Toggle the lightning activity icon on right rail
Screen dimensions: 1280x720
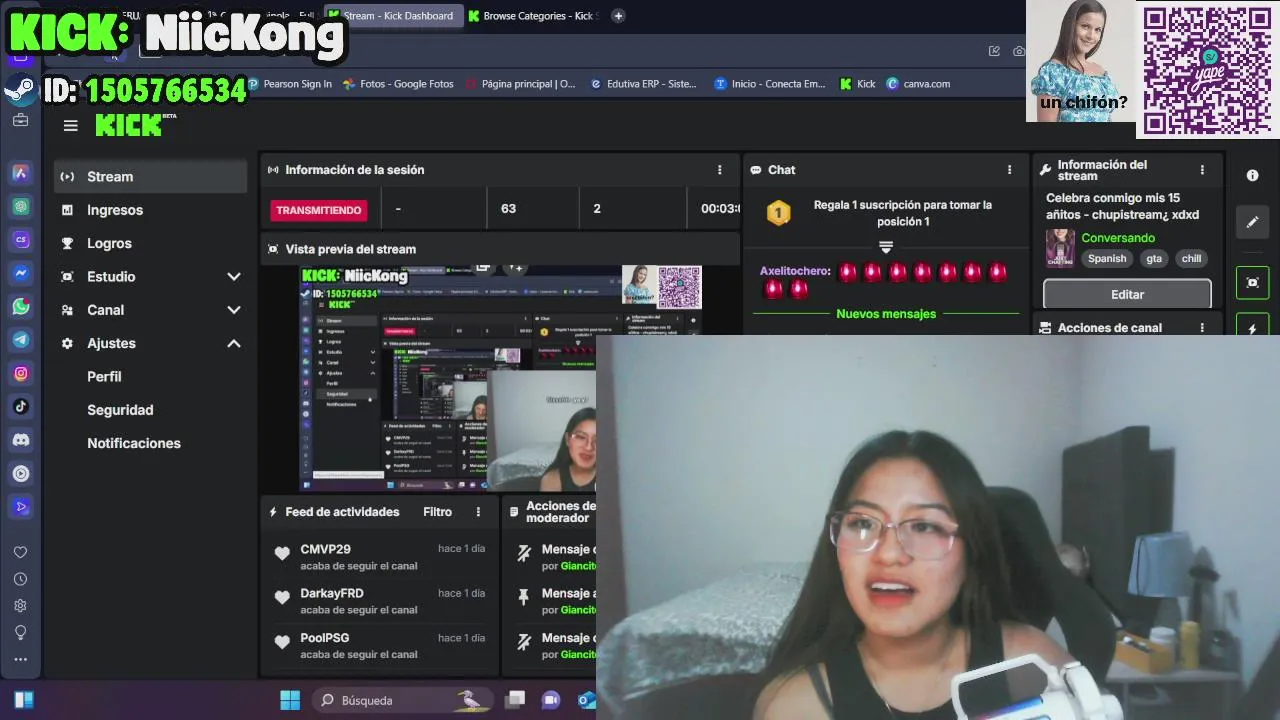tap(1252, 327)
